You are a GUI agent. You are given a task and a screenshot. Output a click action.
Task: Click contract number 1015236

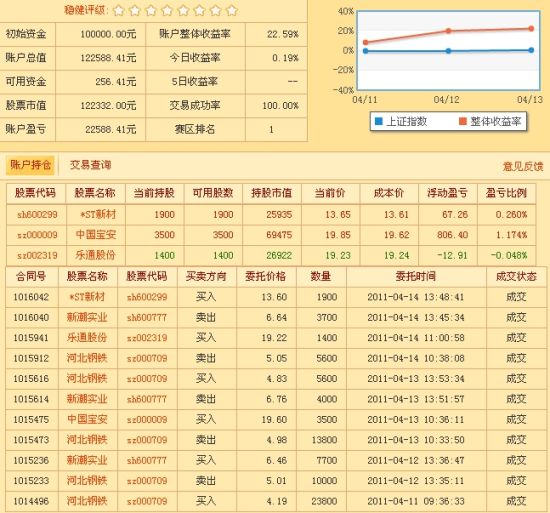[31, 460]
